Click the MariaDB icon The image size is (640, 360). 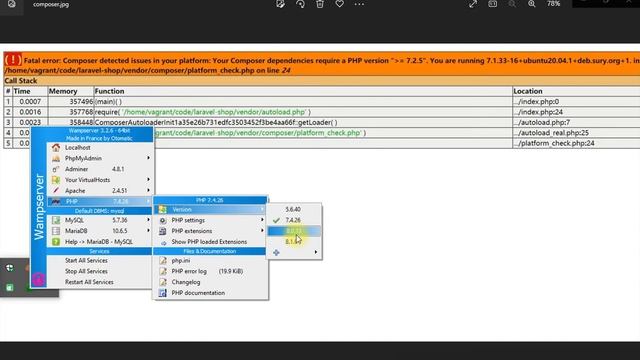point(56,231)
